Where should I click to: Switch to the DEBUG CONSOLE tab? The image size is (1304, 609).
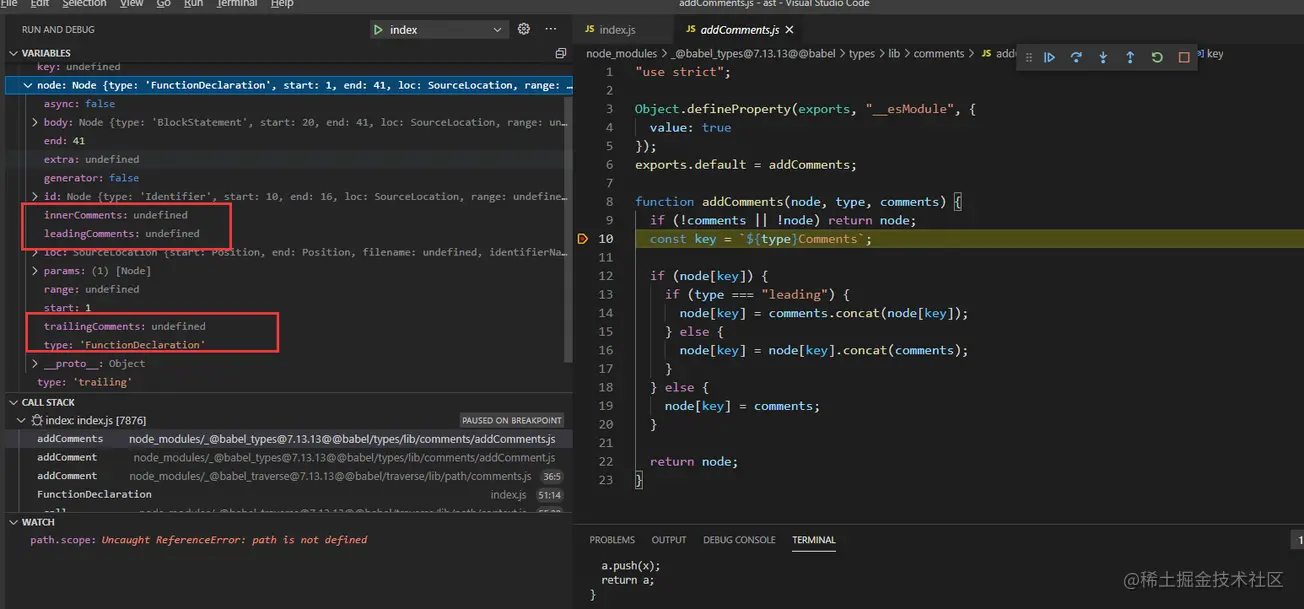click(739, 540)
